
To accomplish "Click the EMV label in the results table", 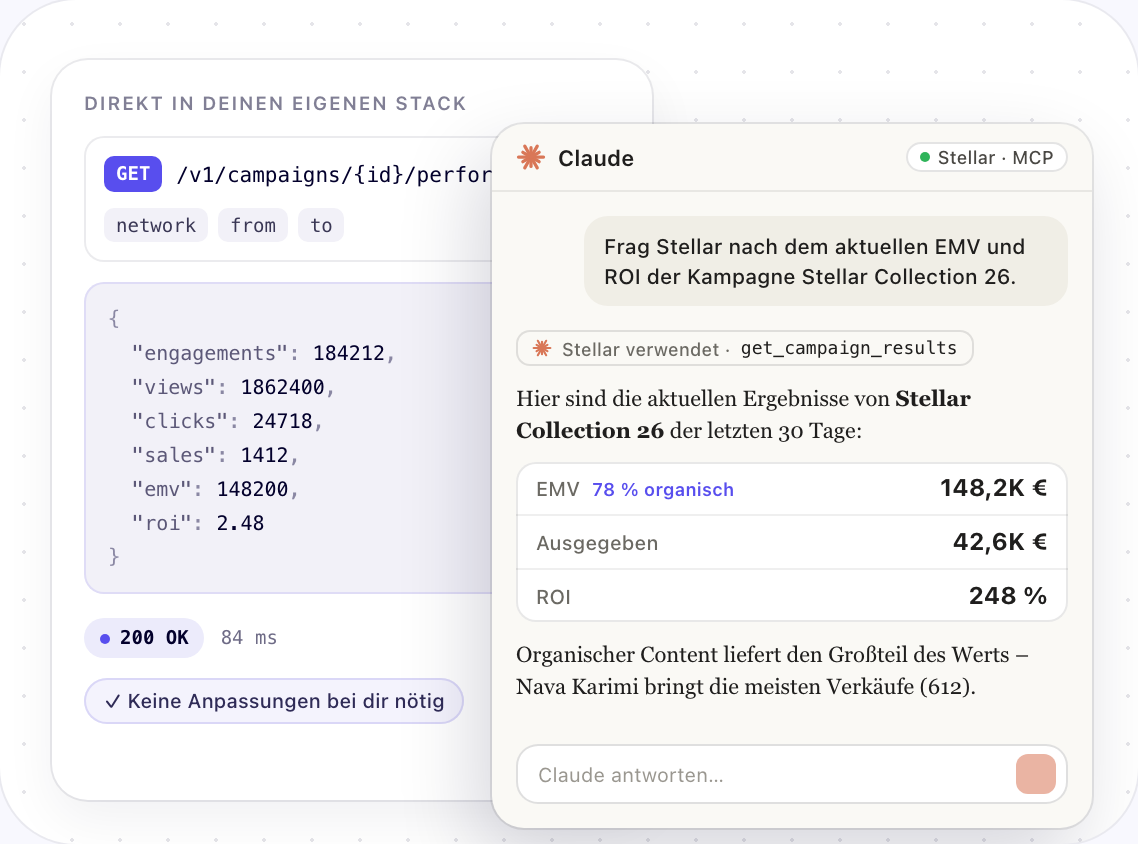I will pos(557,490).
